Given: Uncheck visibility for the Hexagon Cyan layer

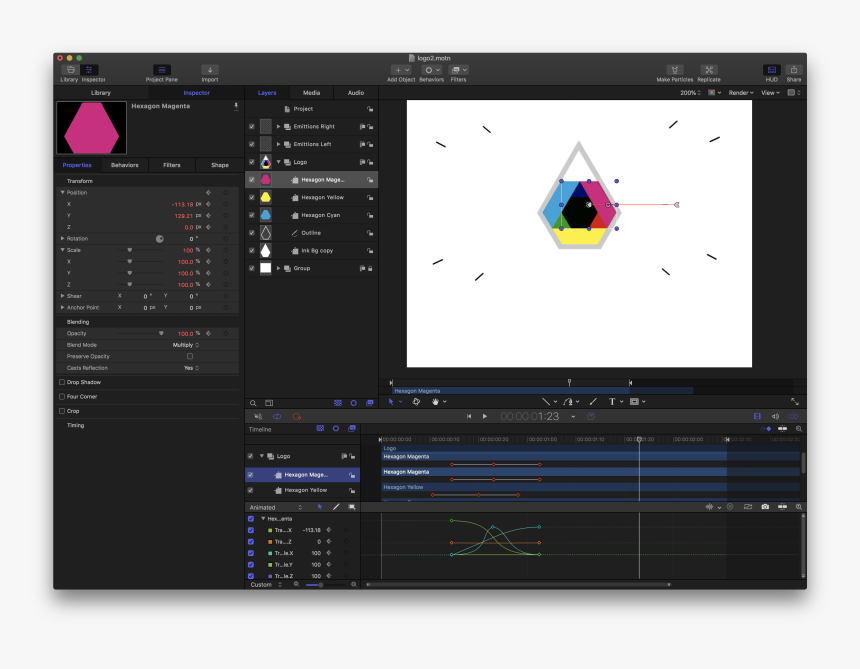Looking at the screenshot, I should [x=251, y=215].
